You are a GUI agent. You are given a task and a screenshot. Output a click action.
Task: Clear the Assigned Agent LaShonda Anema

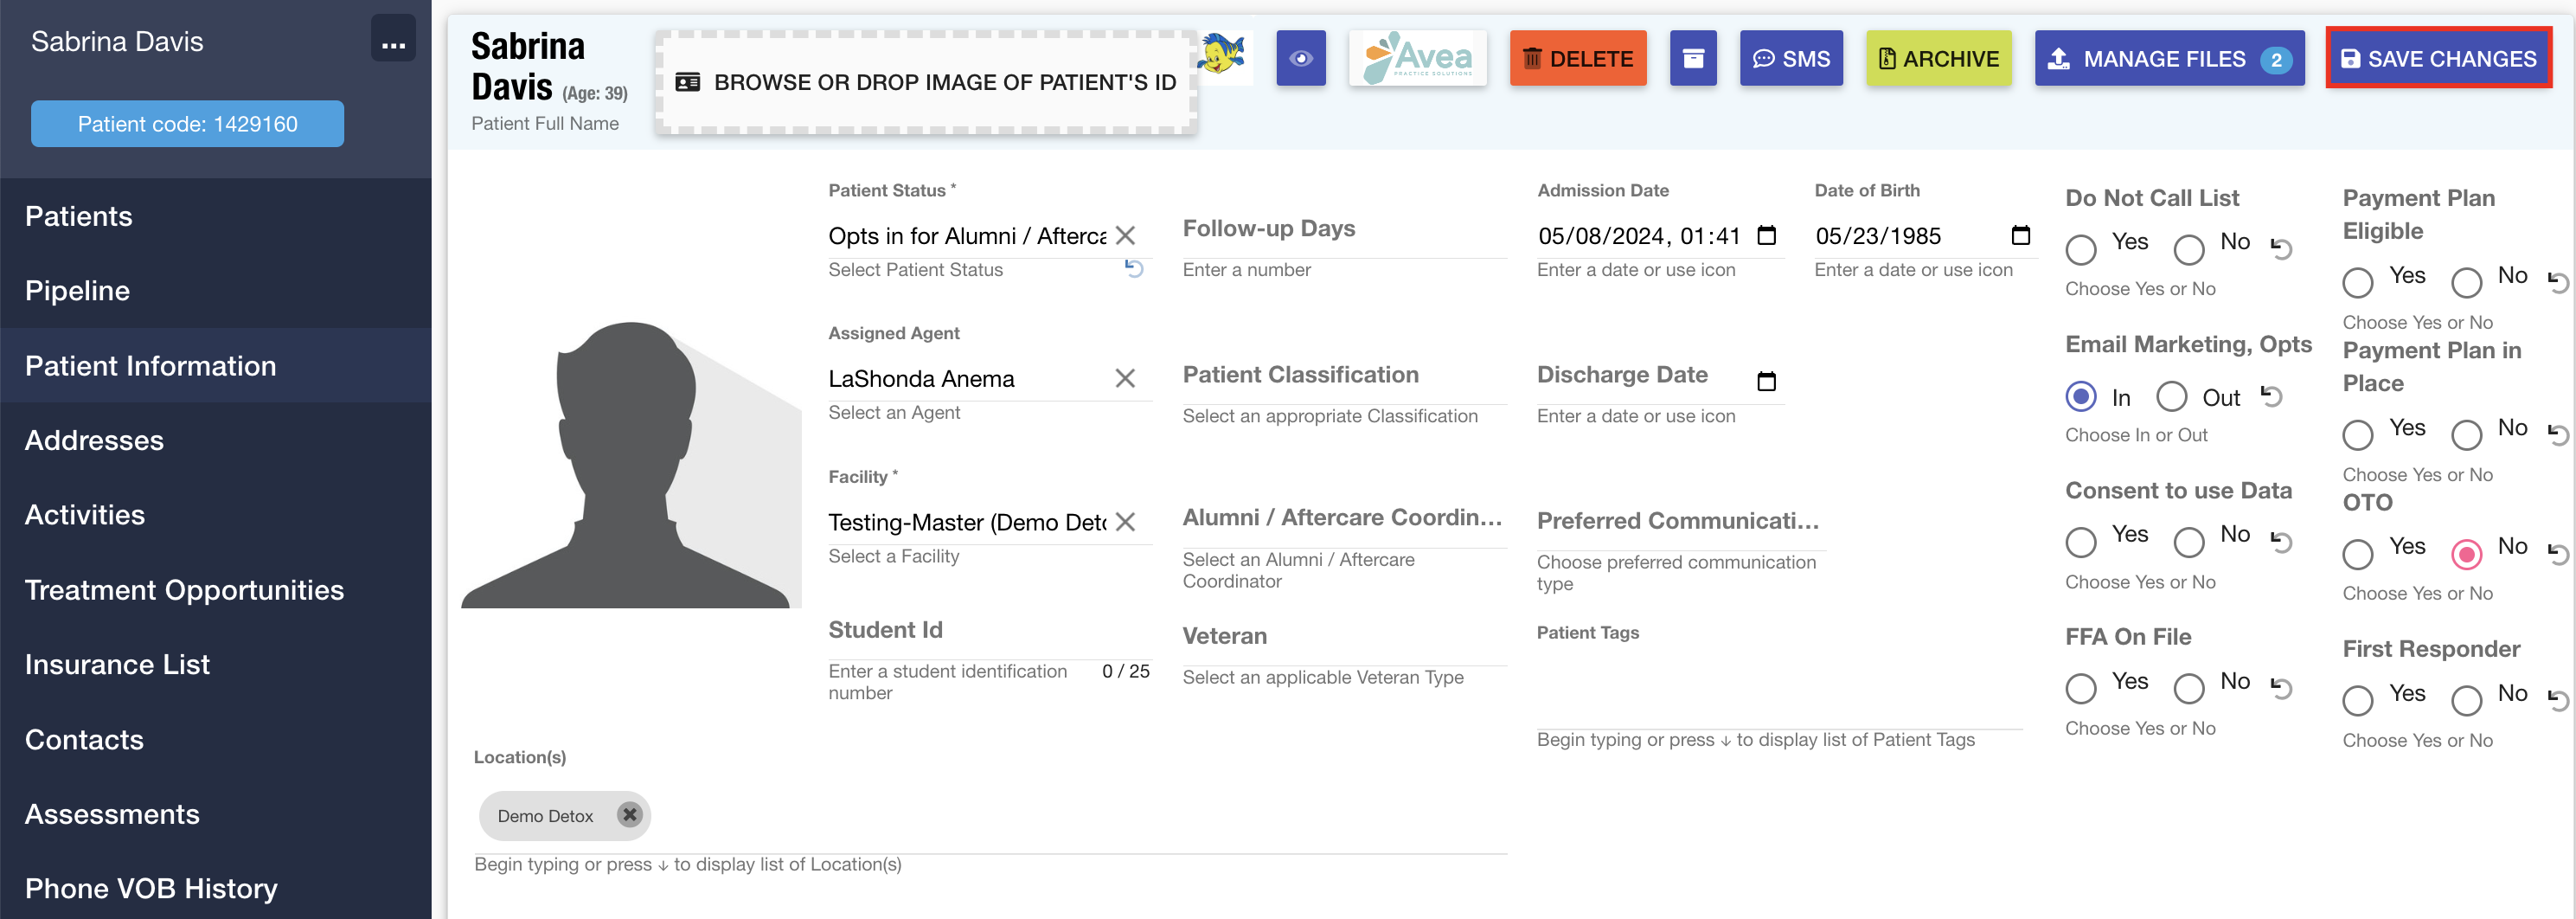coord(1124,379)
